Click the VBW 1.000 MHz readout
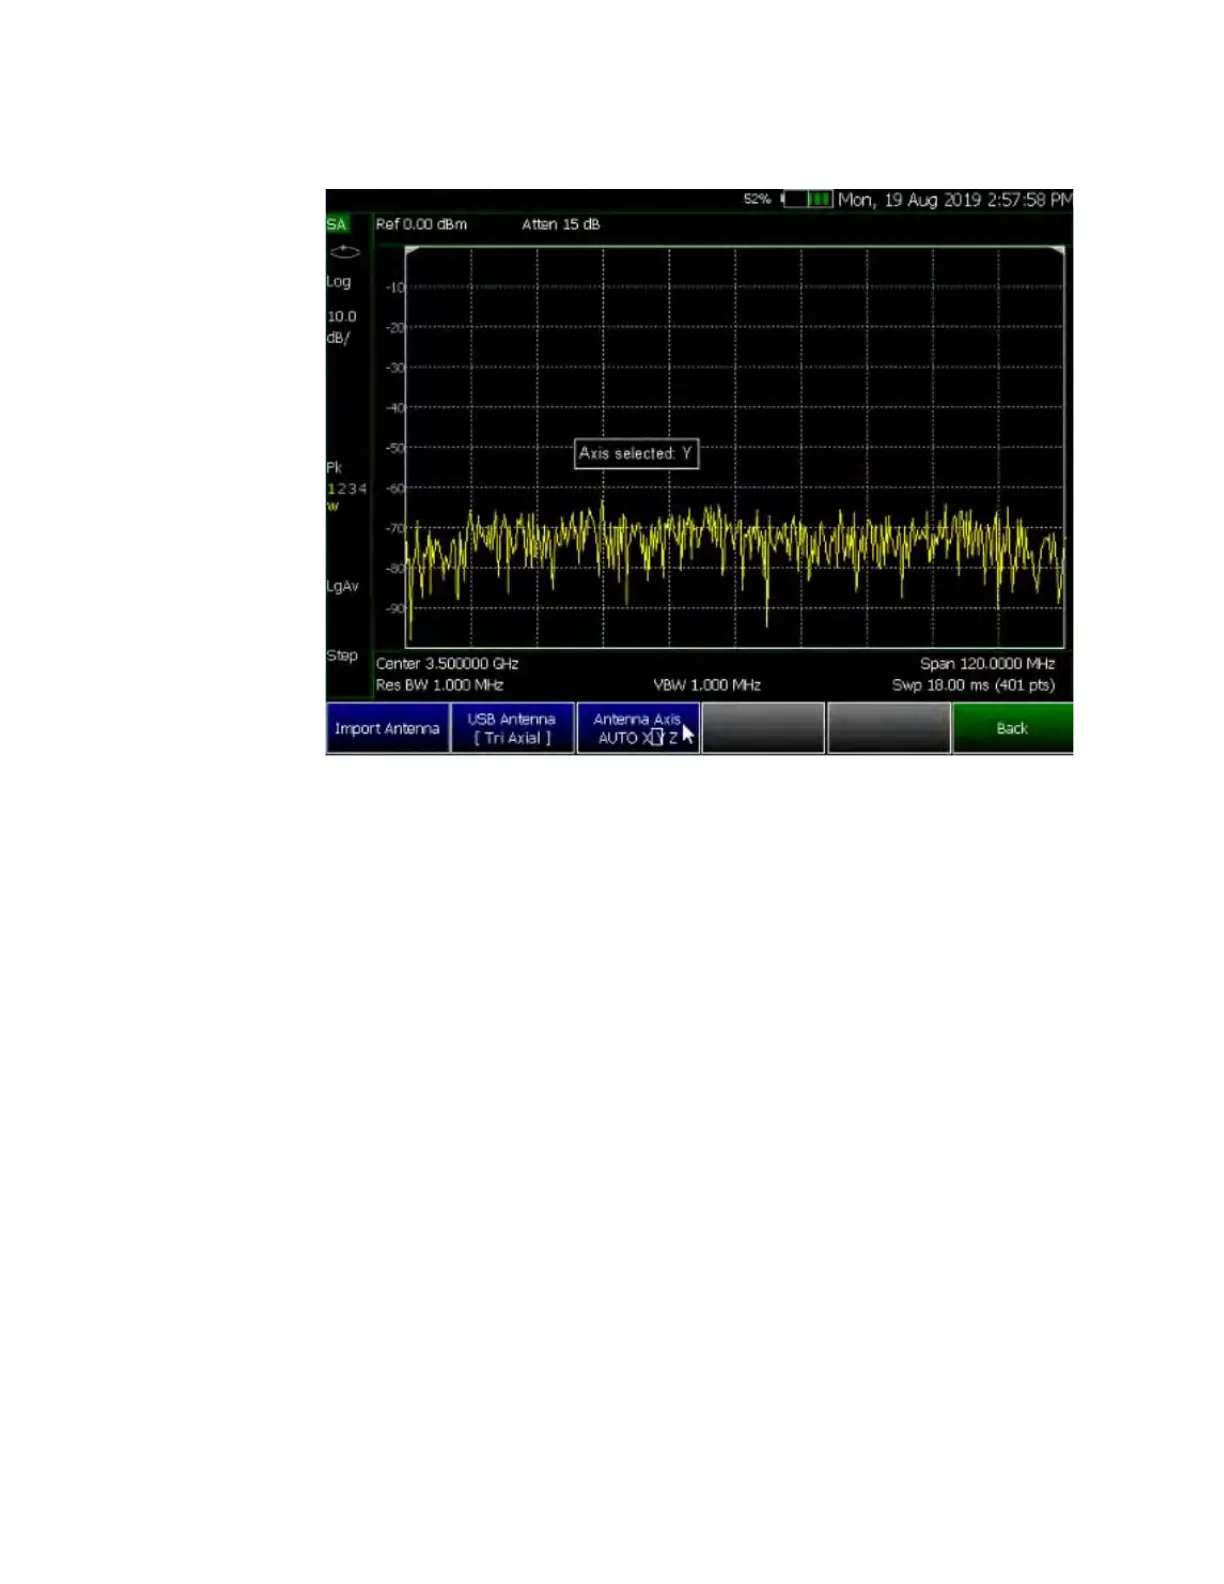1224x1584 pixels. pos(707,685)
